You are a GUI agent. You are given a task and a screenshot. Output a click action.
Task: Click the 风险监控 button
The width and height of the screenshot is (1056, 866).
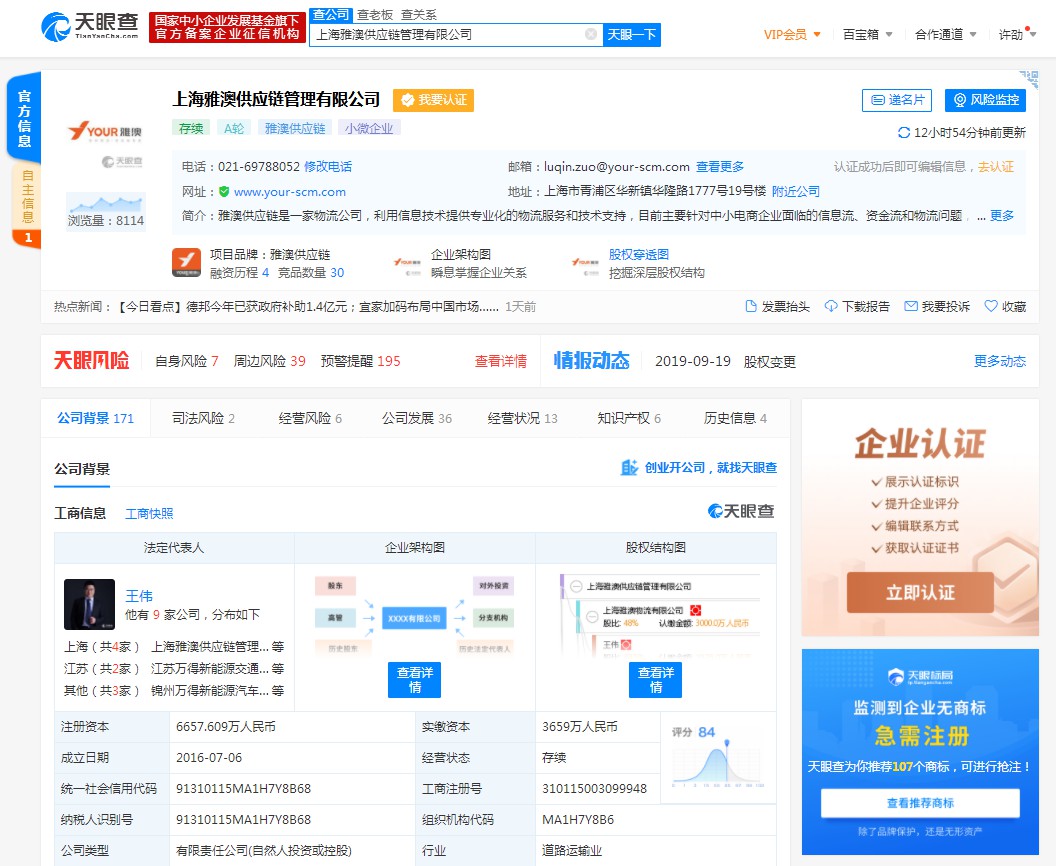click(x=985, y=100)
